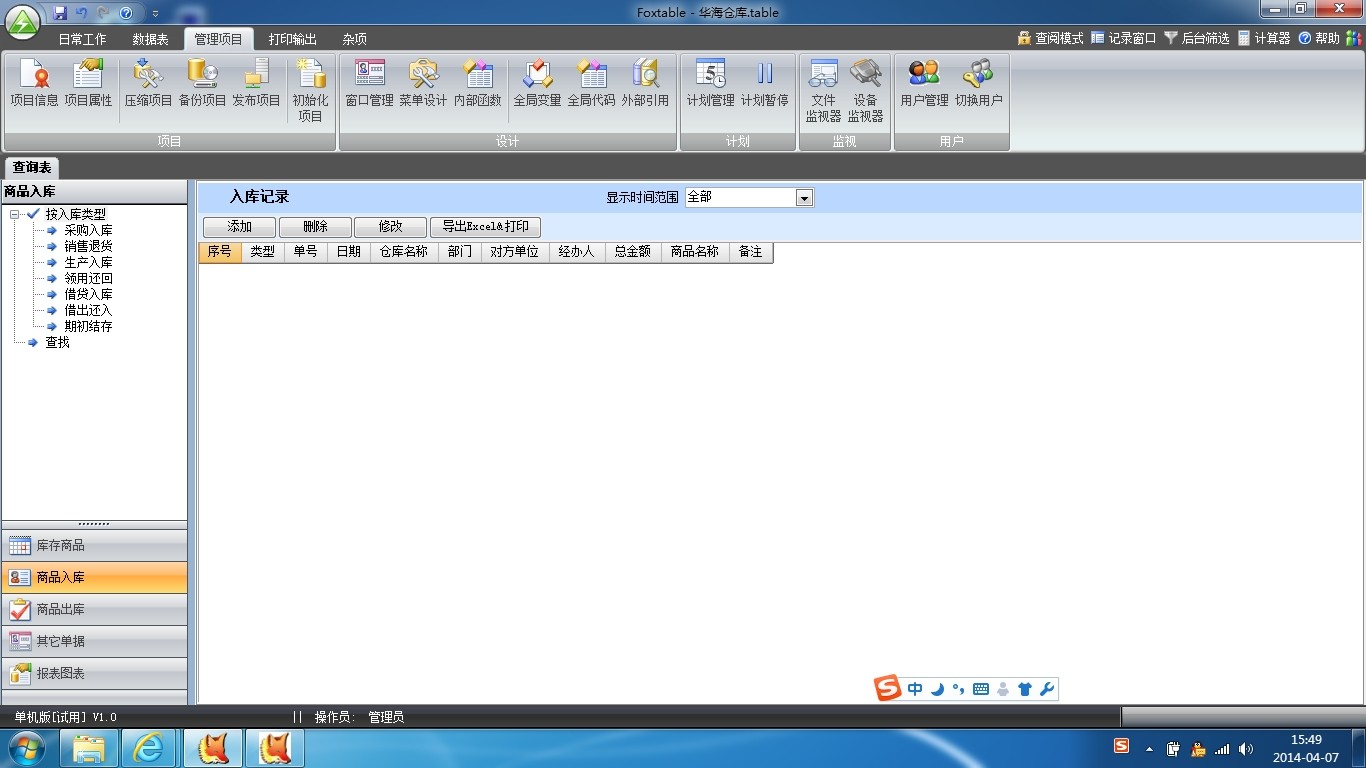Click 帮助 in the top right
This screenshot has height=768, width=1366.
[x=1319, y=38]
